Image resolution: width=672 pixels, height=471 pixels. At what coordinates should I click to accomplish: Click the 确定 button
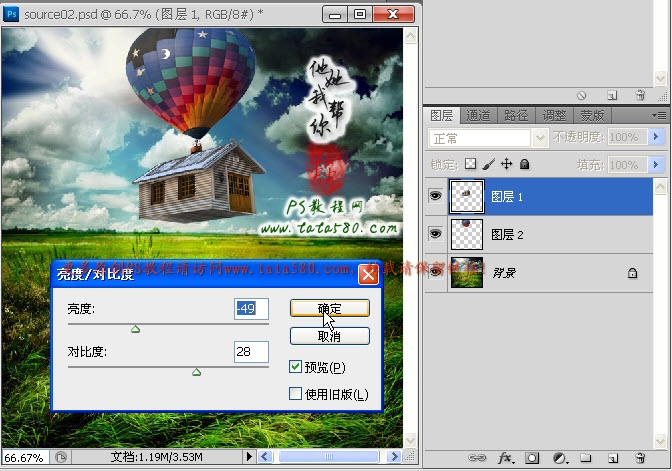point(329,309)
